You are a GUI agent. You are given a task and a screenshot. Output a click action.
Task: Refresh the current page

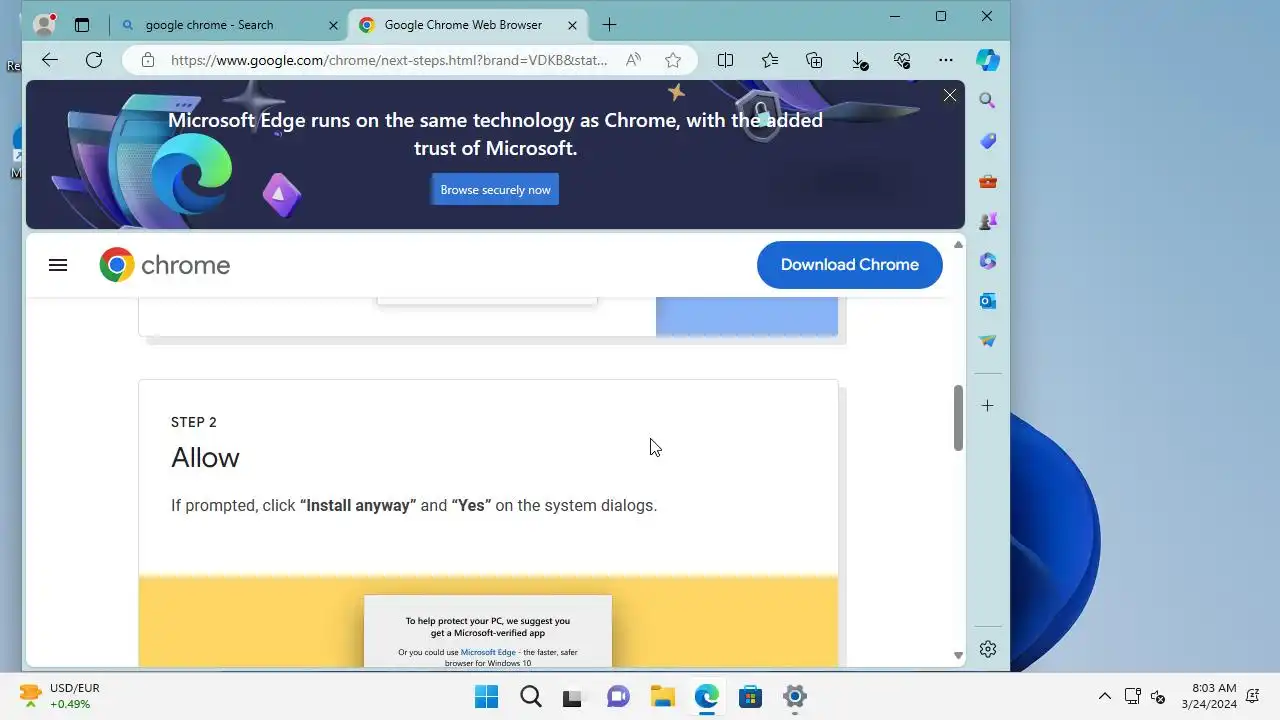tap(94, 60)
